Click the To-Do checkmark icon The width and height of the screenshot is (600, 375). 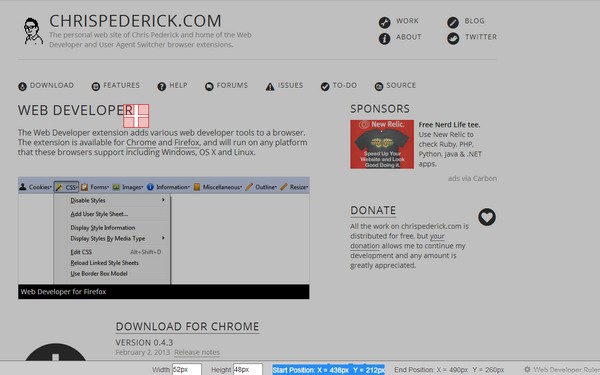(325, 86)
